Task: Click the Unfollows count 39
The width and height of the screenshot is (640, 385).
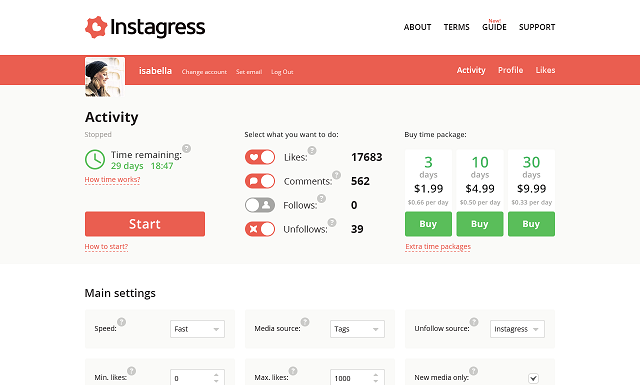Action: (x=357, y=229)
